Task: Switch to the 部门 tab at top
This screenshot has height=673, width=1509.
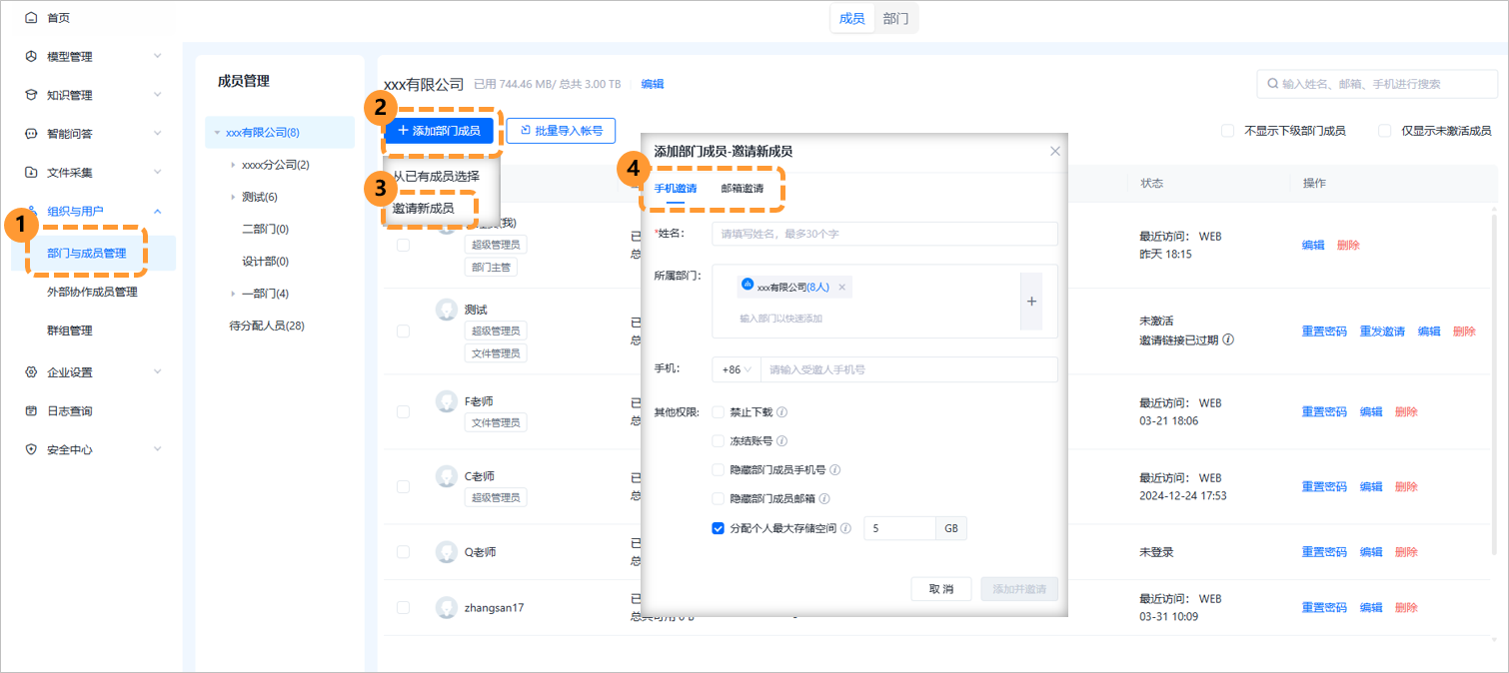Action: click(x=895, y=18)
